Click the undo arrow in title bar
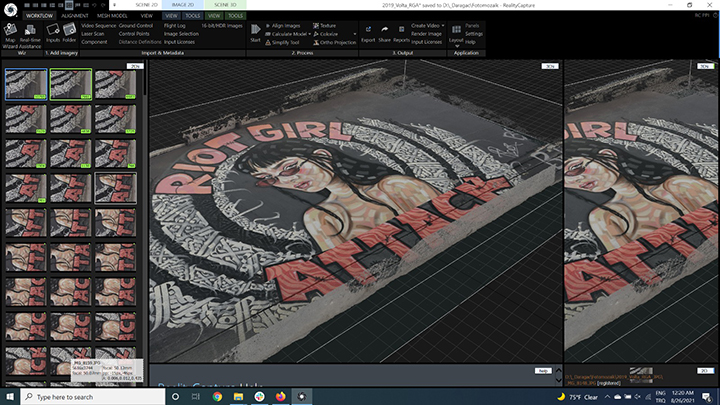This screenshot has height=405, width=720. click(94, 5)
